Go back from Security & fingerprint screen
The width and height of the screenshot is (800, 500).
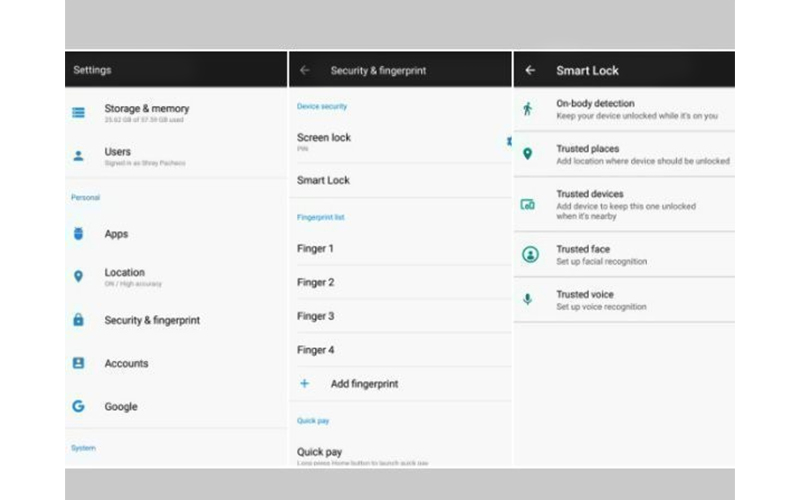[305, 70]
